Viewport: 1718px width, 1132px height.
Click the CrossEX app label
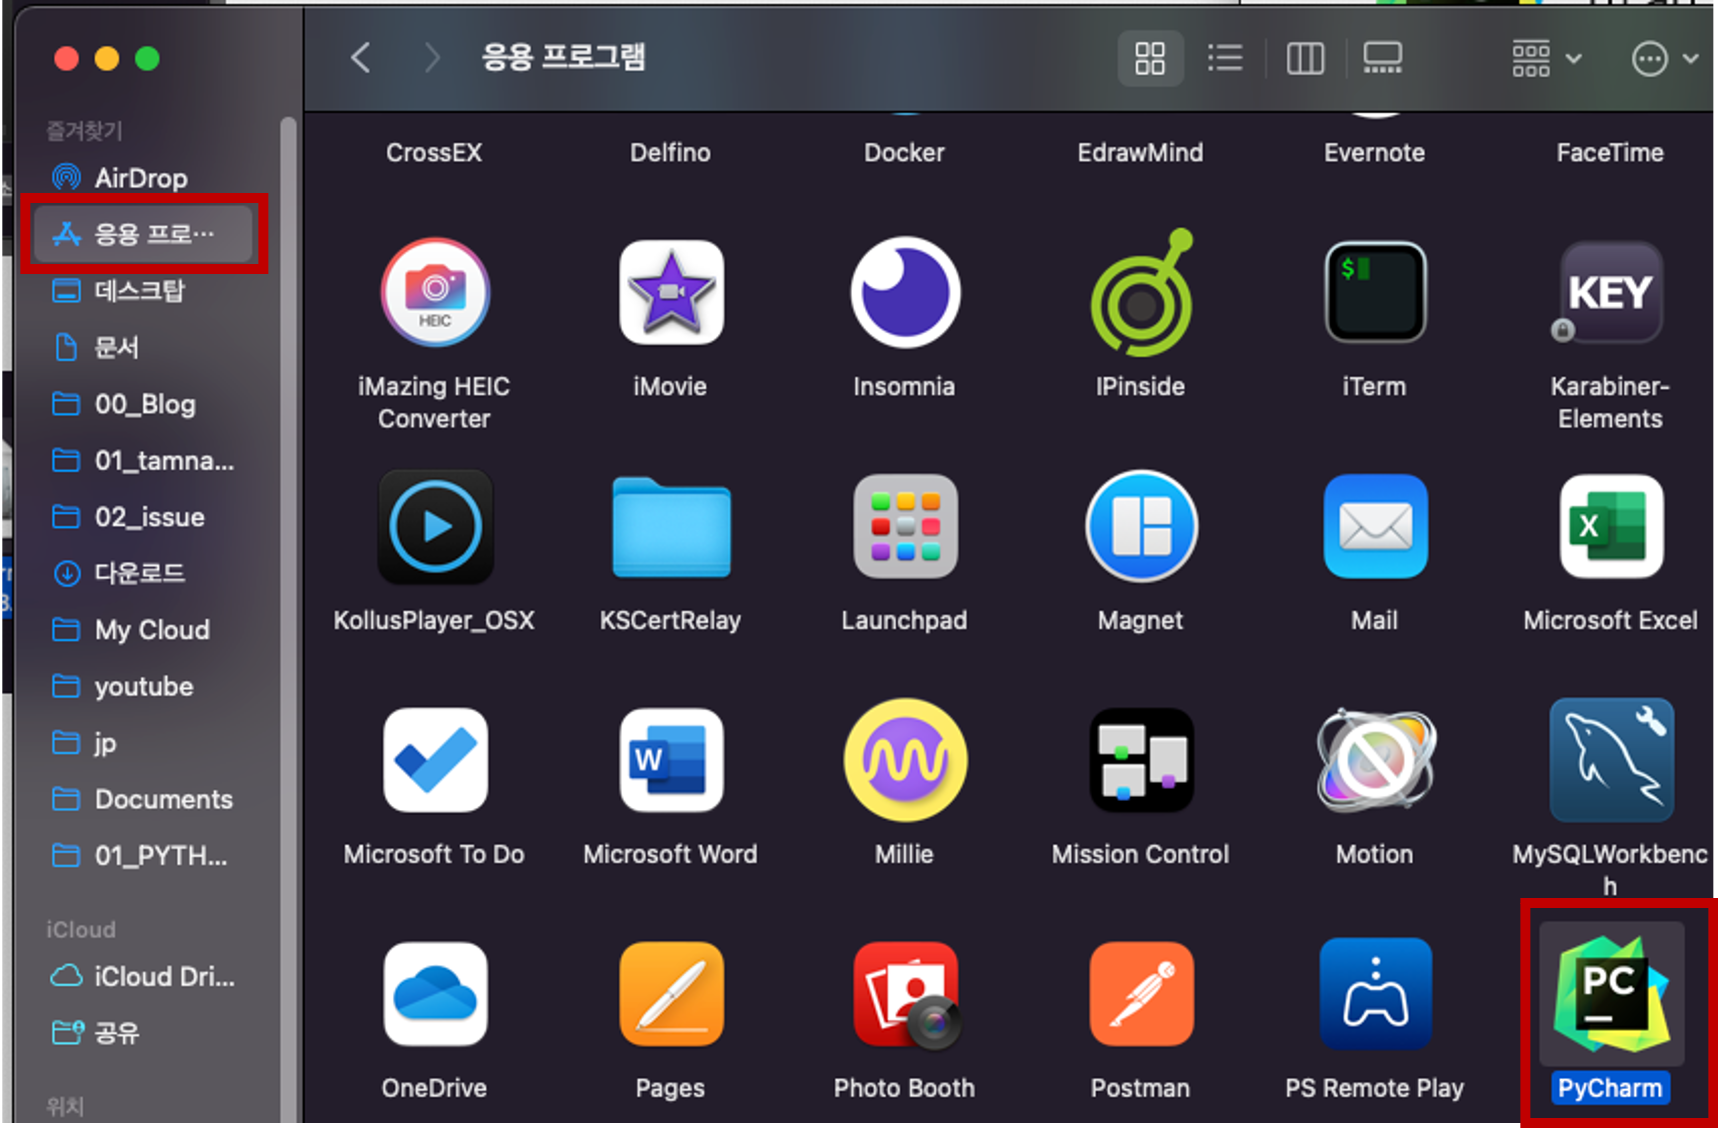[434, 152]
